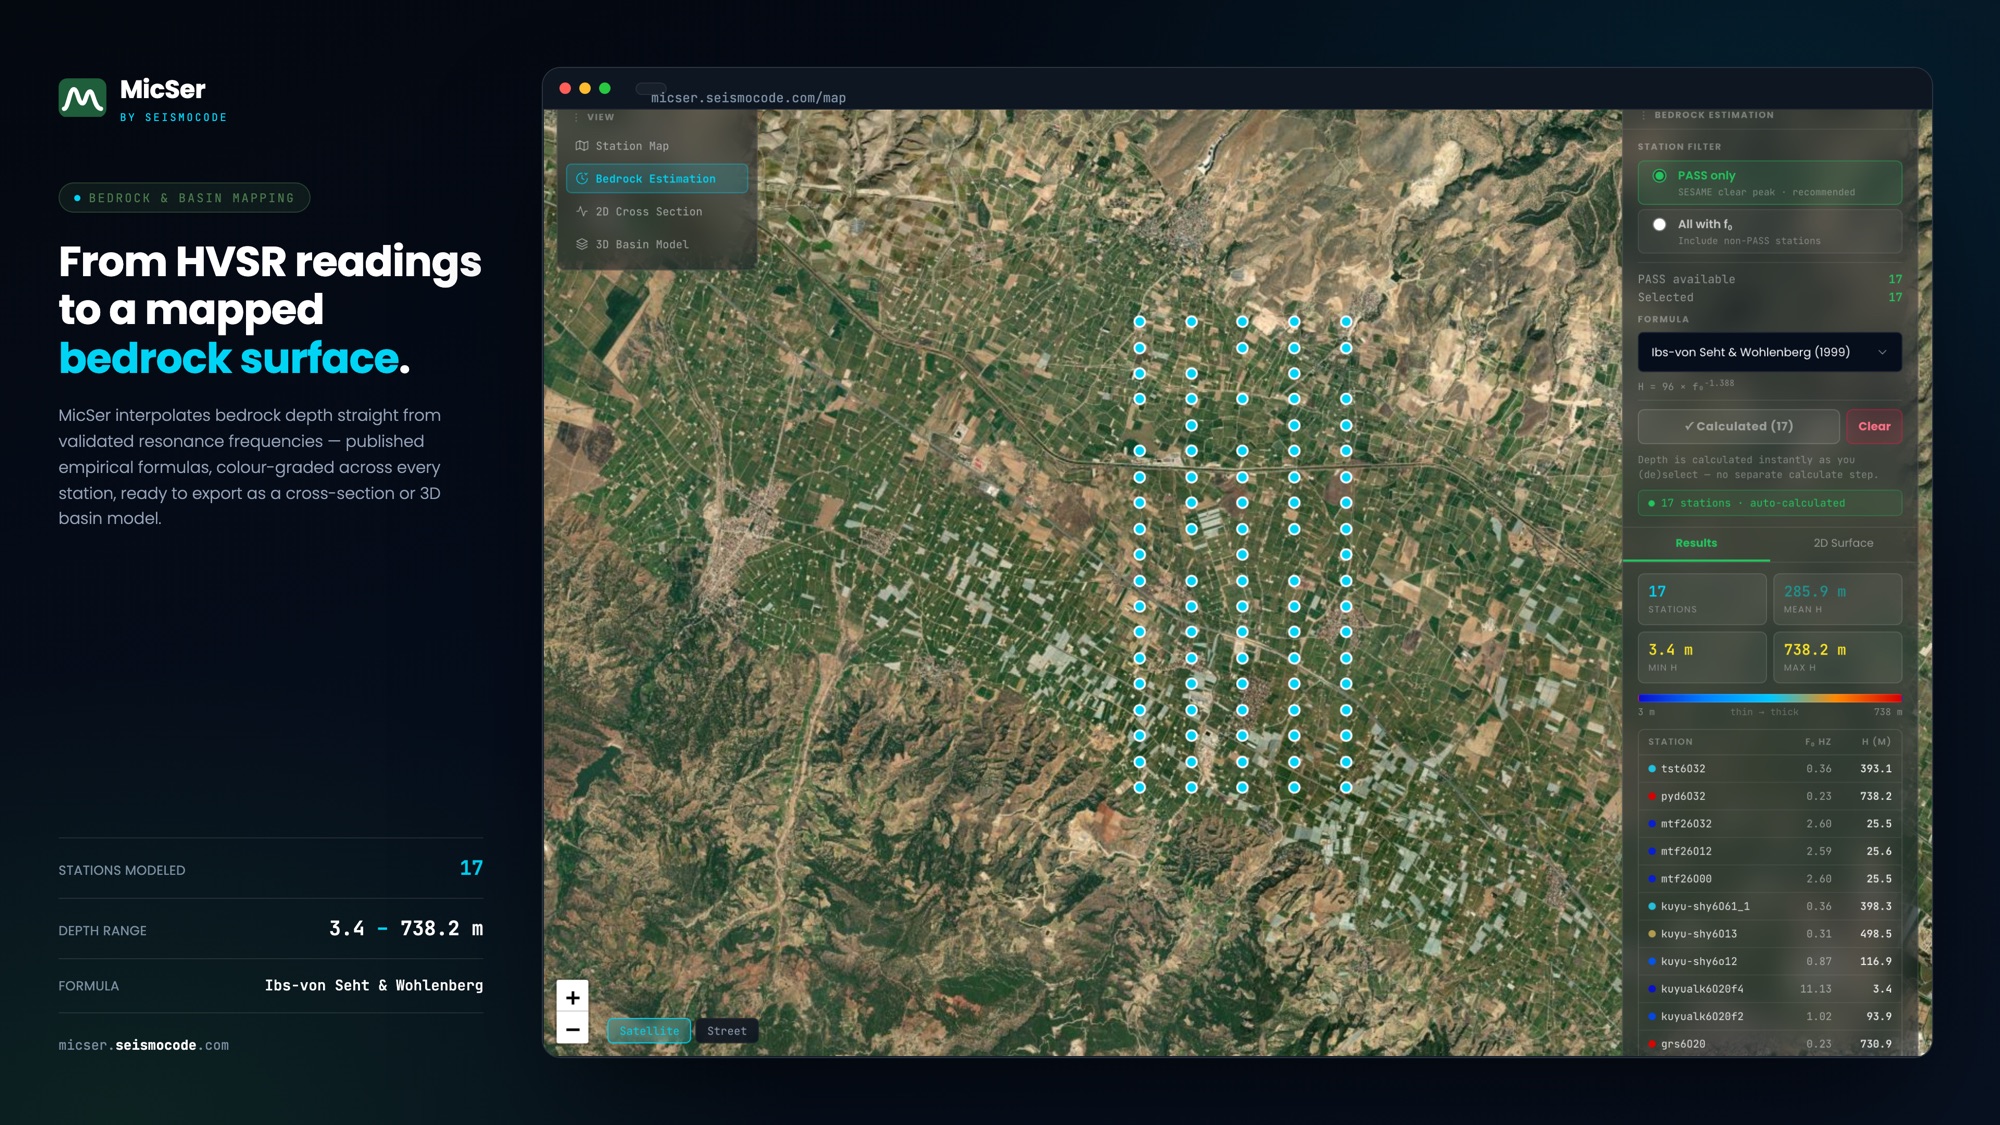Select the mtf26000 station row
The image size is (2000, 1125).
(1769, 879)
